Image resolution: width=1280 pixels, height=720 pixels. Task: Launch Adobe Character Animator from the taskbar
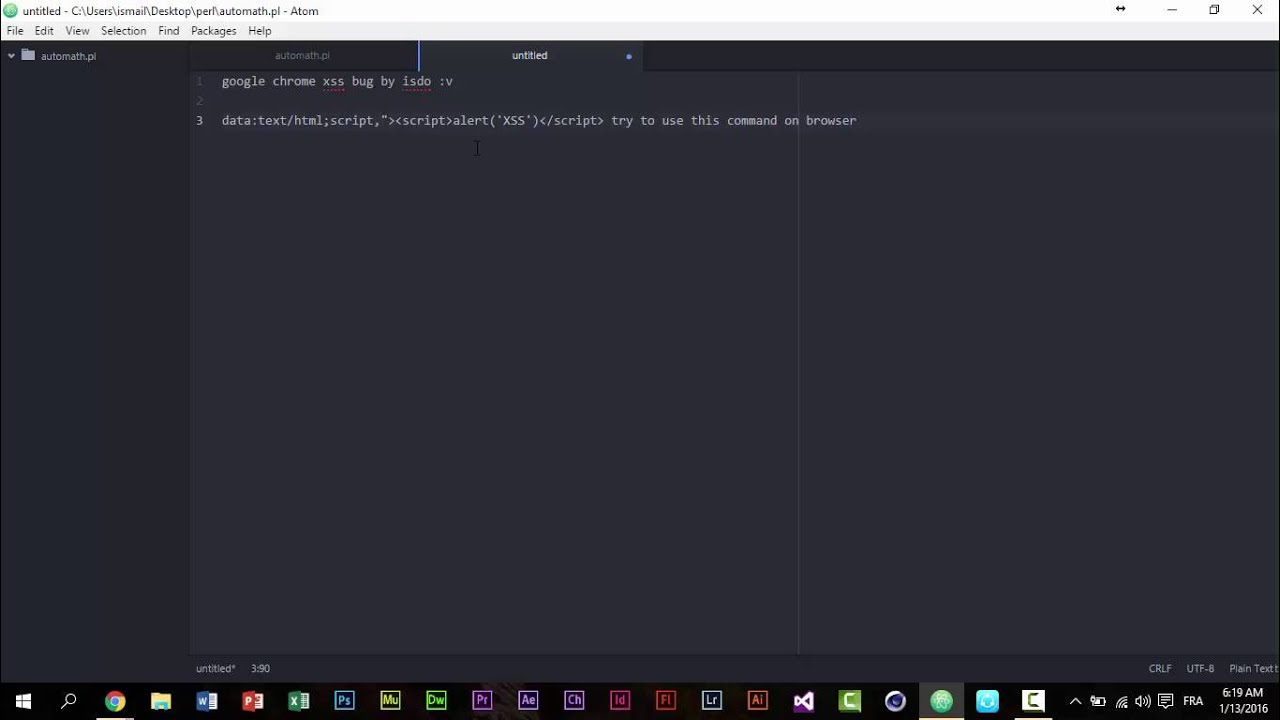click(x=574, y=701)
